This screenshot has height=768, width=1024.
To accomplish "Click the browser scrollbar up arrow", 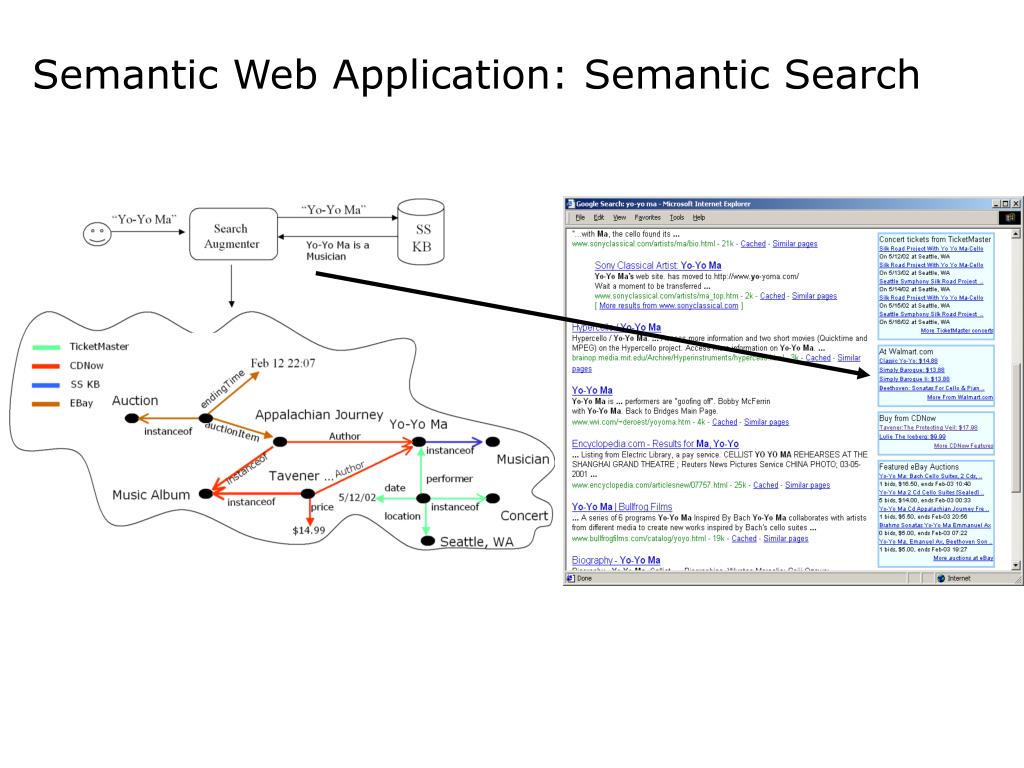I will pos(1016,234).
